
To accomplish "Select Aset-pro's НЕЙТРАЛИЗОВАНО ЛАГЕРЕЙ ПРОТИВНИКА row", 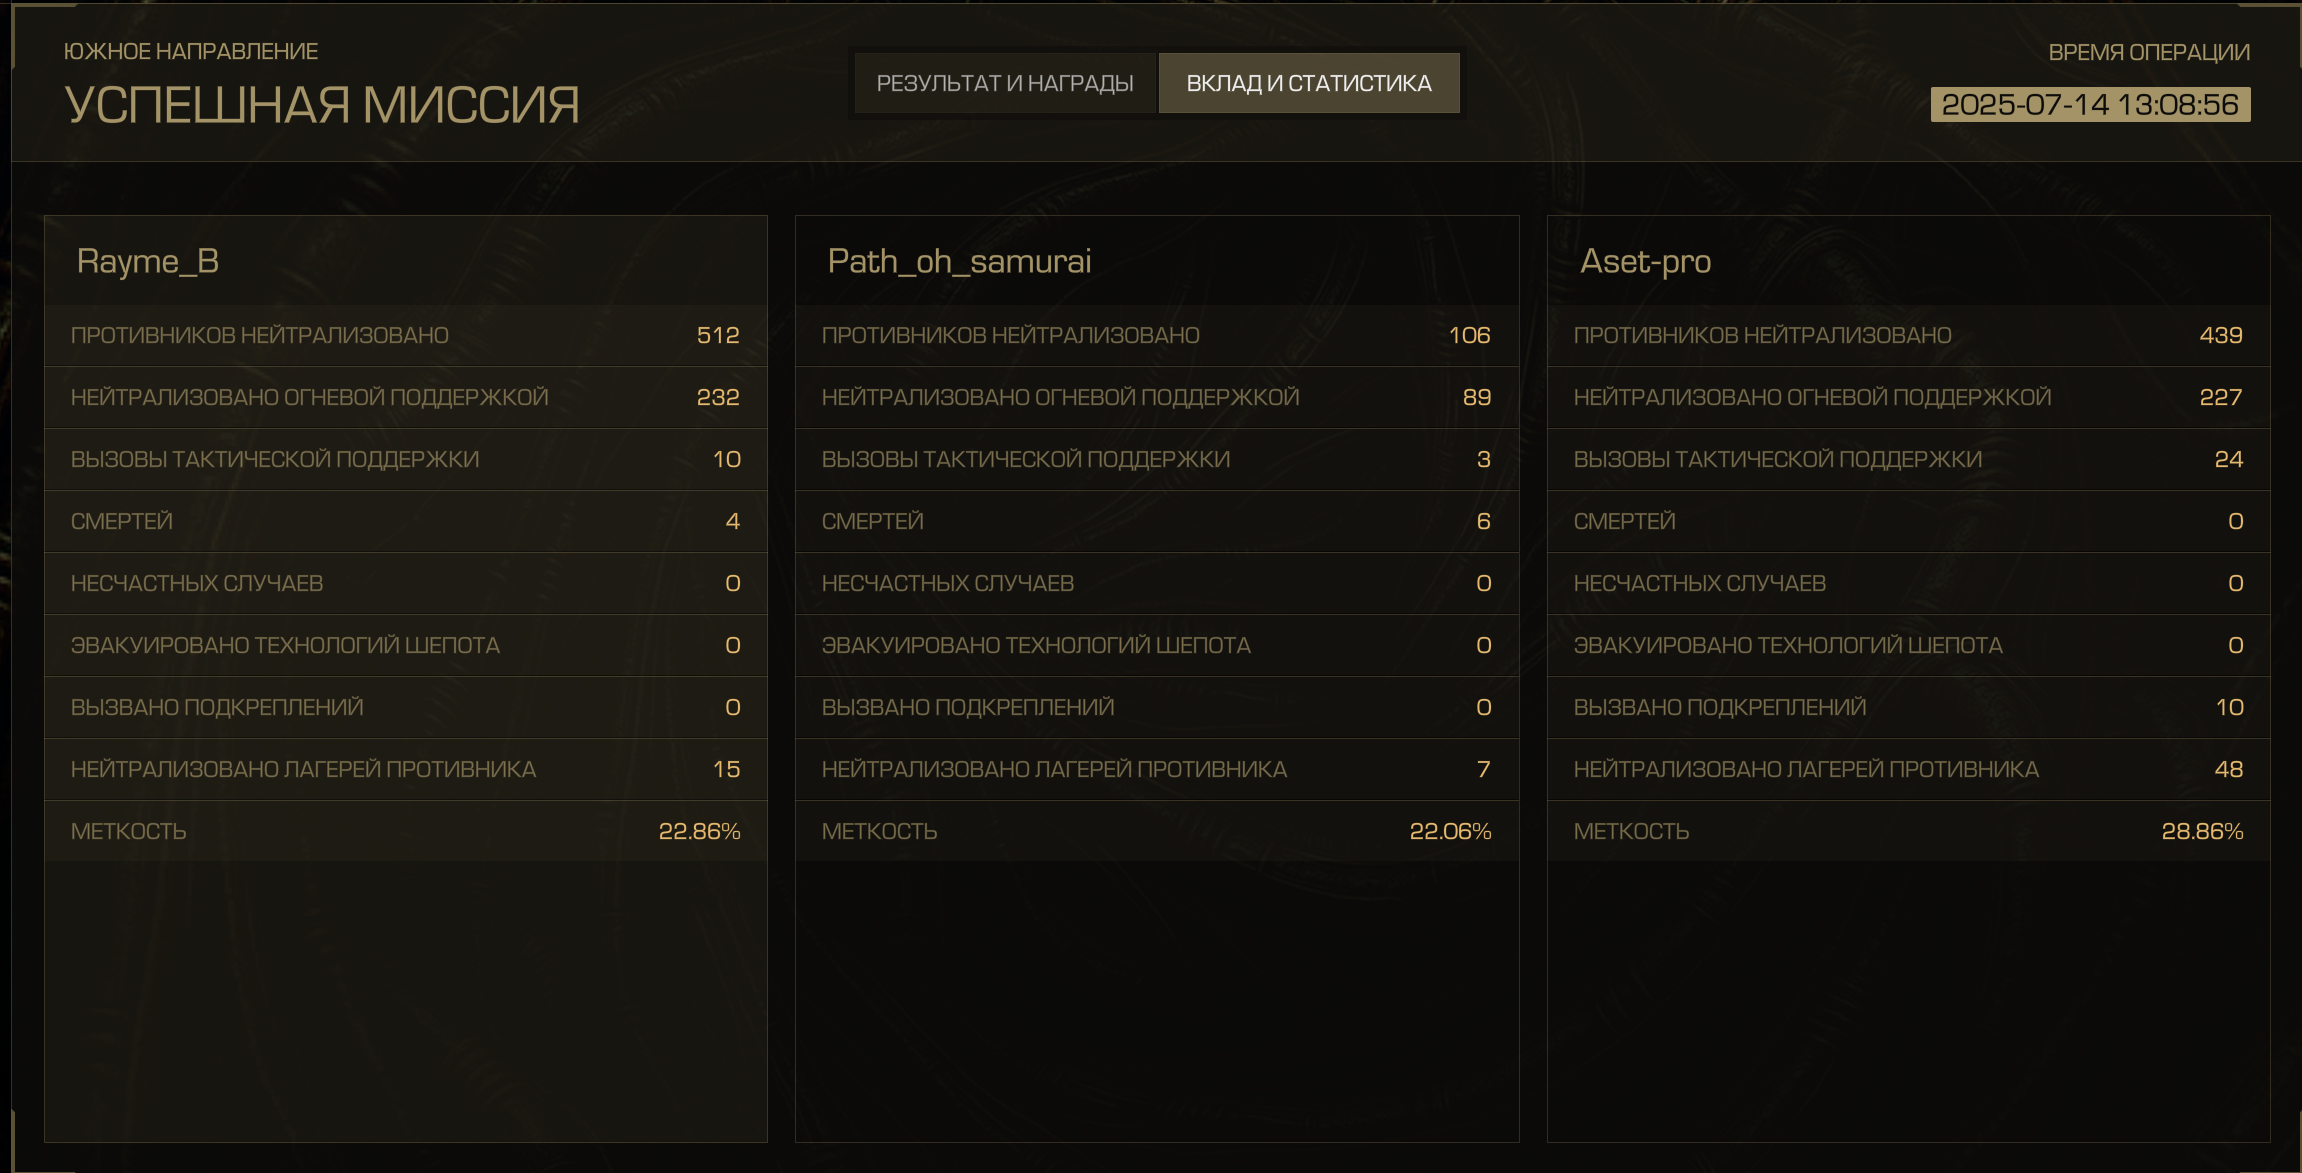I will (x=1908, y=769).
